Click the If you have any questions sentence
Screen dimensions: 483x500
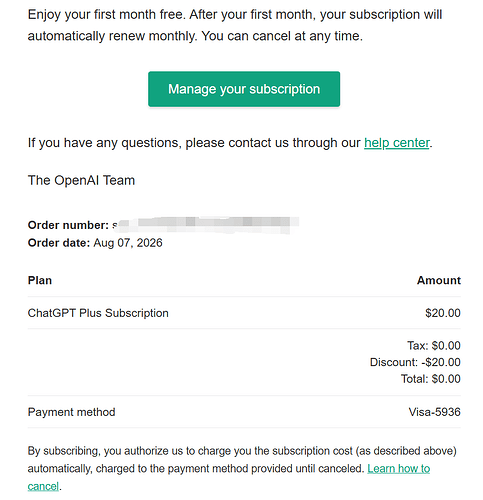230,143
